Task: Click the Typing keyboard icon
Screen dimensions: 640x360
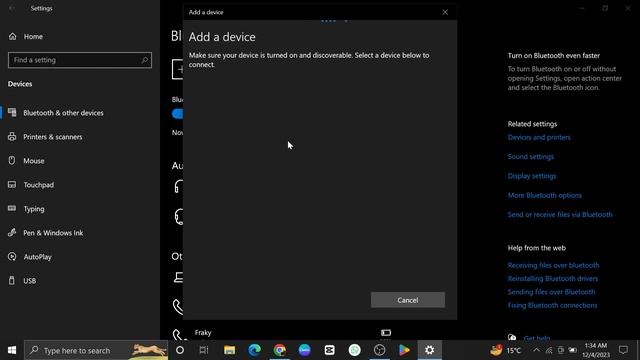Action: [12, 208]
